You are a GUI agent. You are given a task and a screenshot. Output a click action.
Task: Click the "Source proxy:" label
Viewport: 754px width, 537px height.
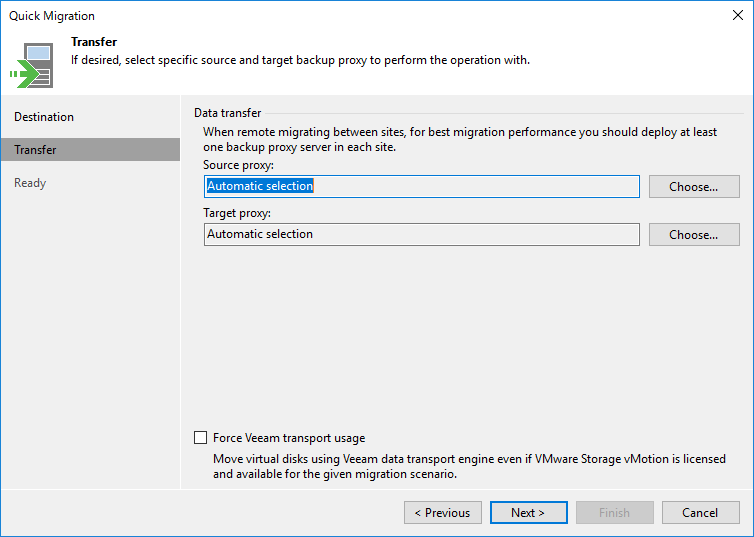point(238,165)
